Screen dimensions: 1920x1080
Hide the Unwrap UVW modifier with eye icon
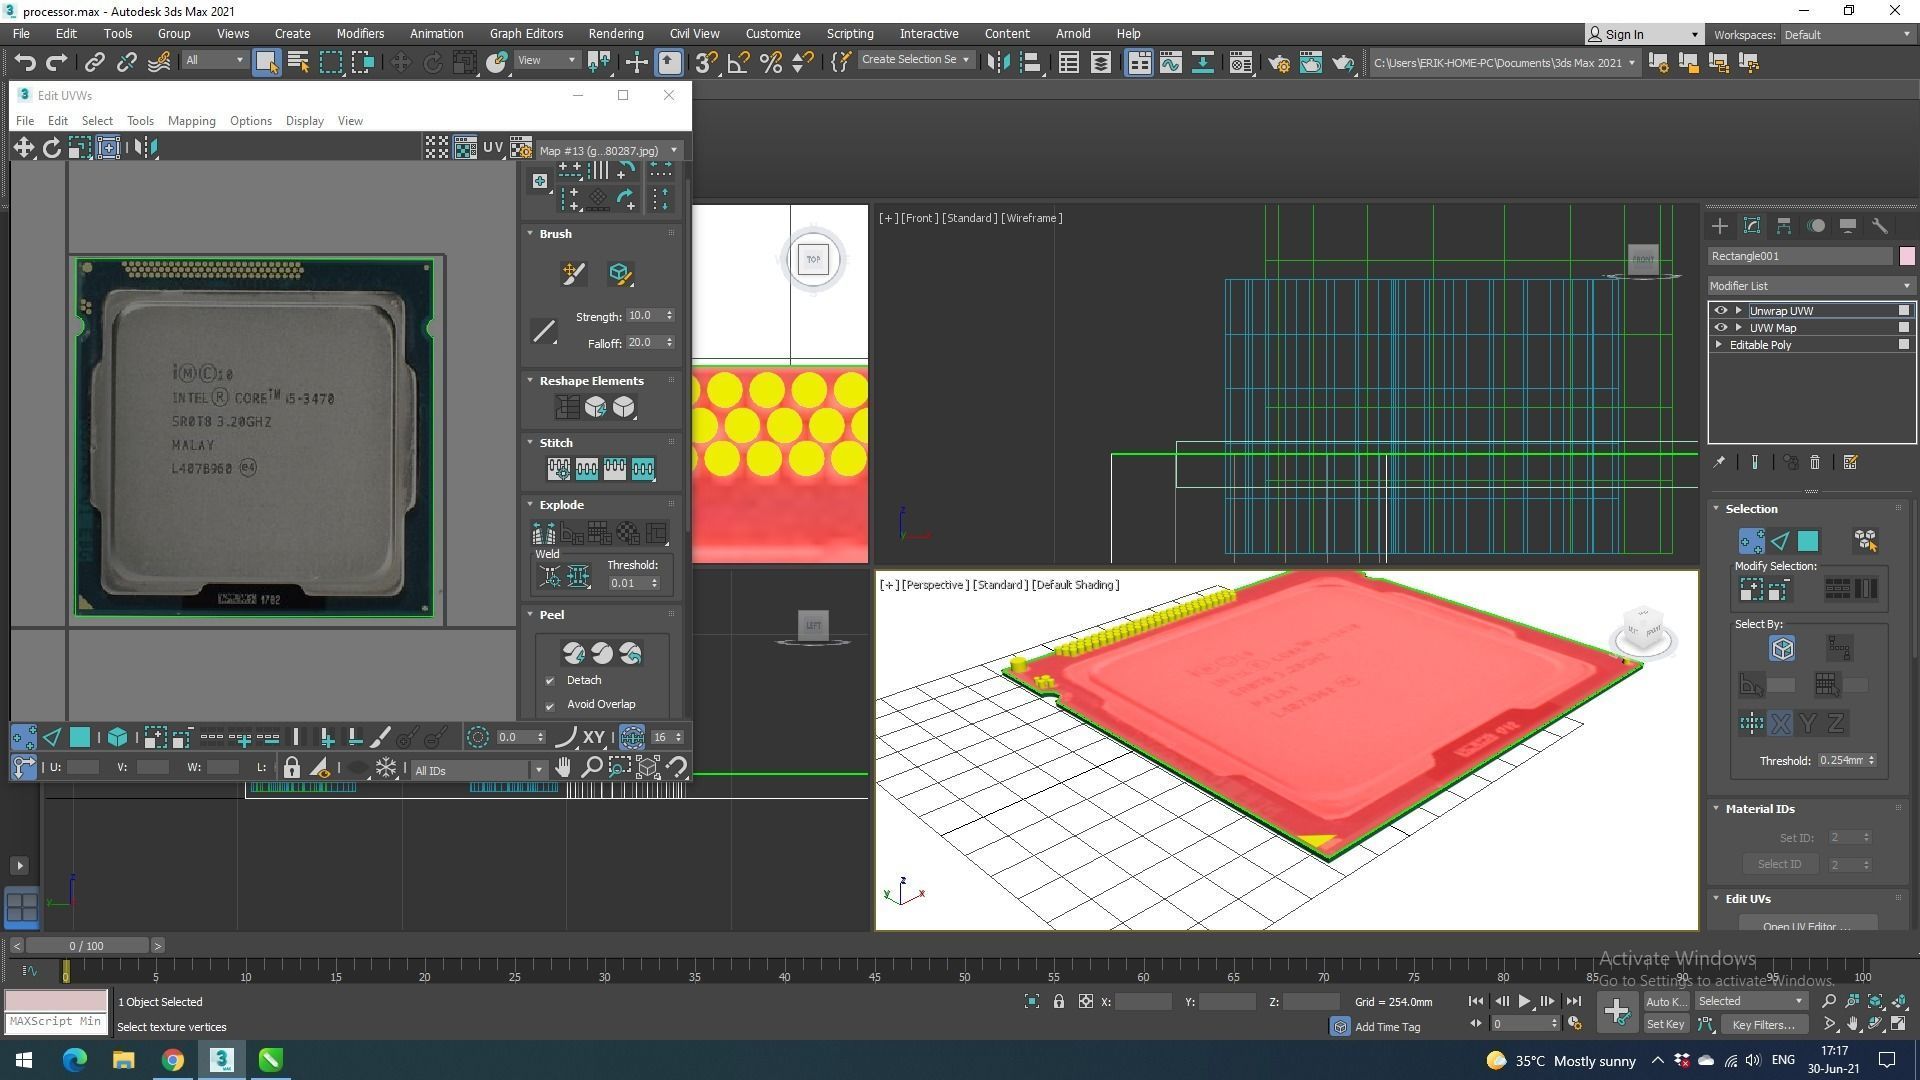coord(1721,311)
